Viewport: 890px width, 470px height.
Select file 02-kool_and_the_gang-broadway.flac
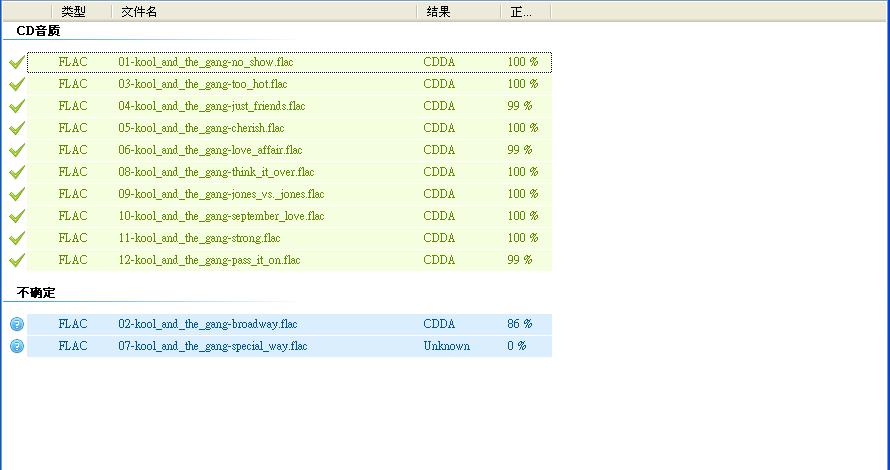pos(208,324)
